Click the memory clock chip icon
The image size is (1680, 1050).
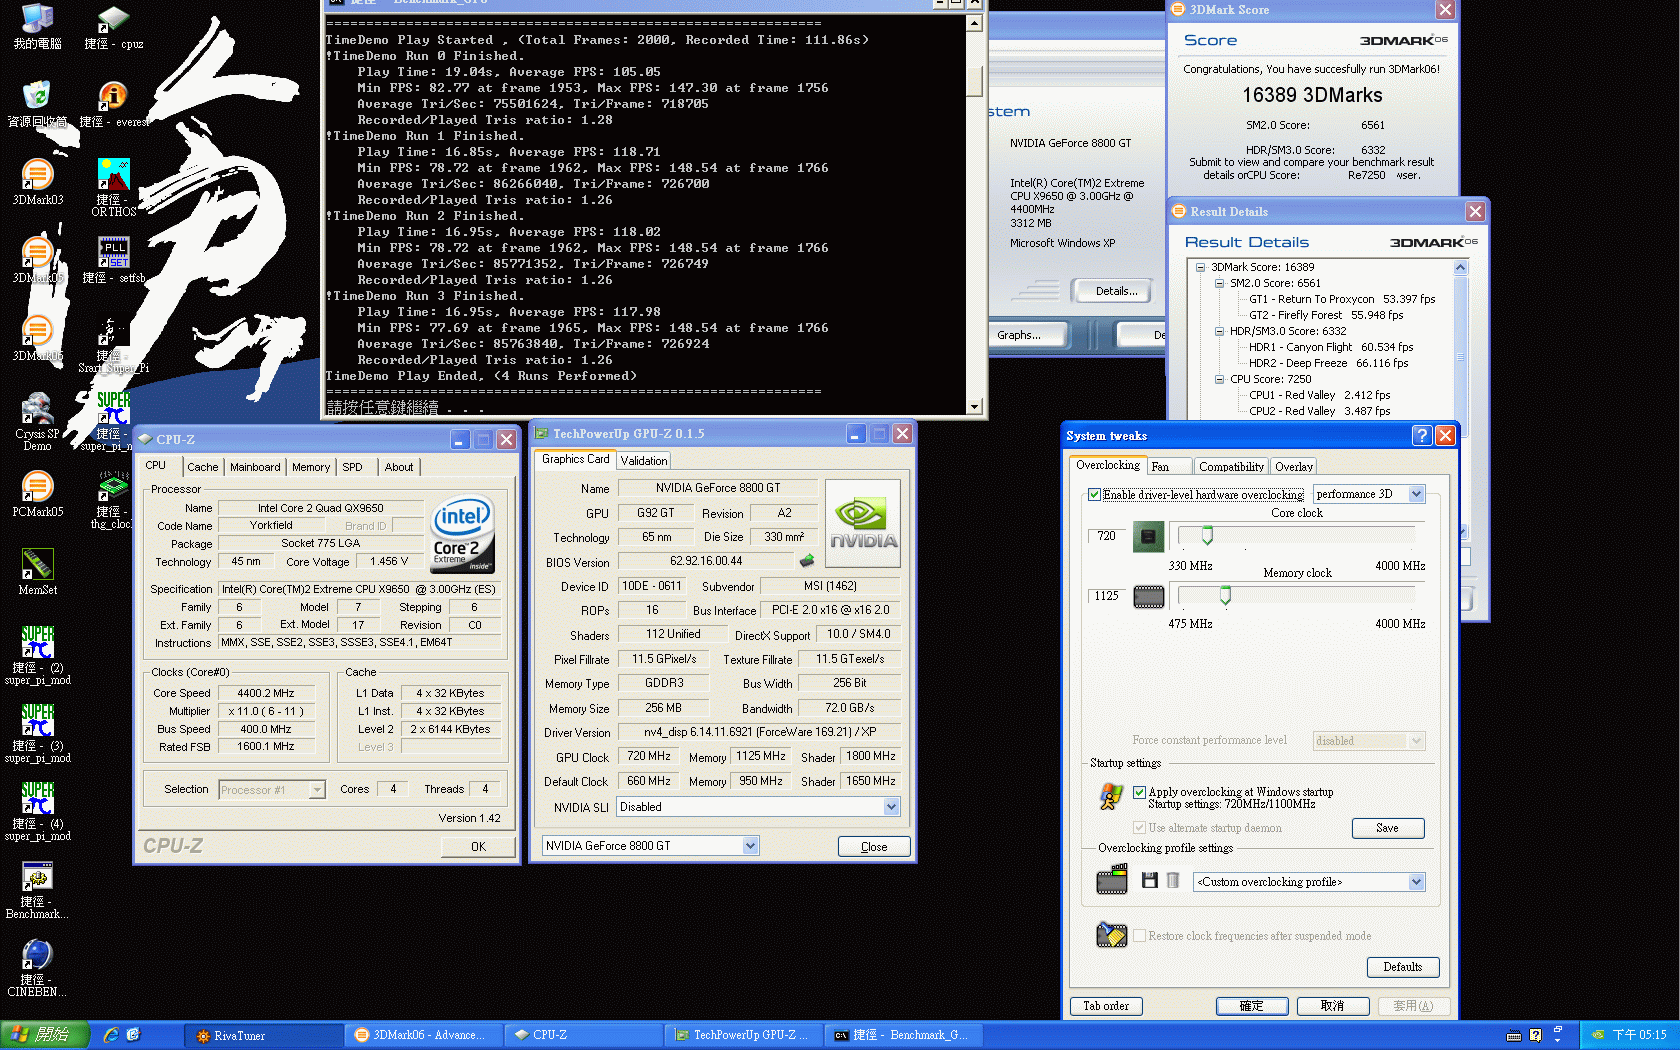pyautogui.click(x=1148, y=597)
